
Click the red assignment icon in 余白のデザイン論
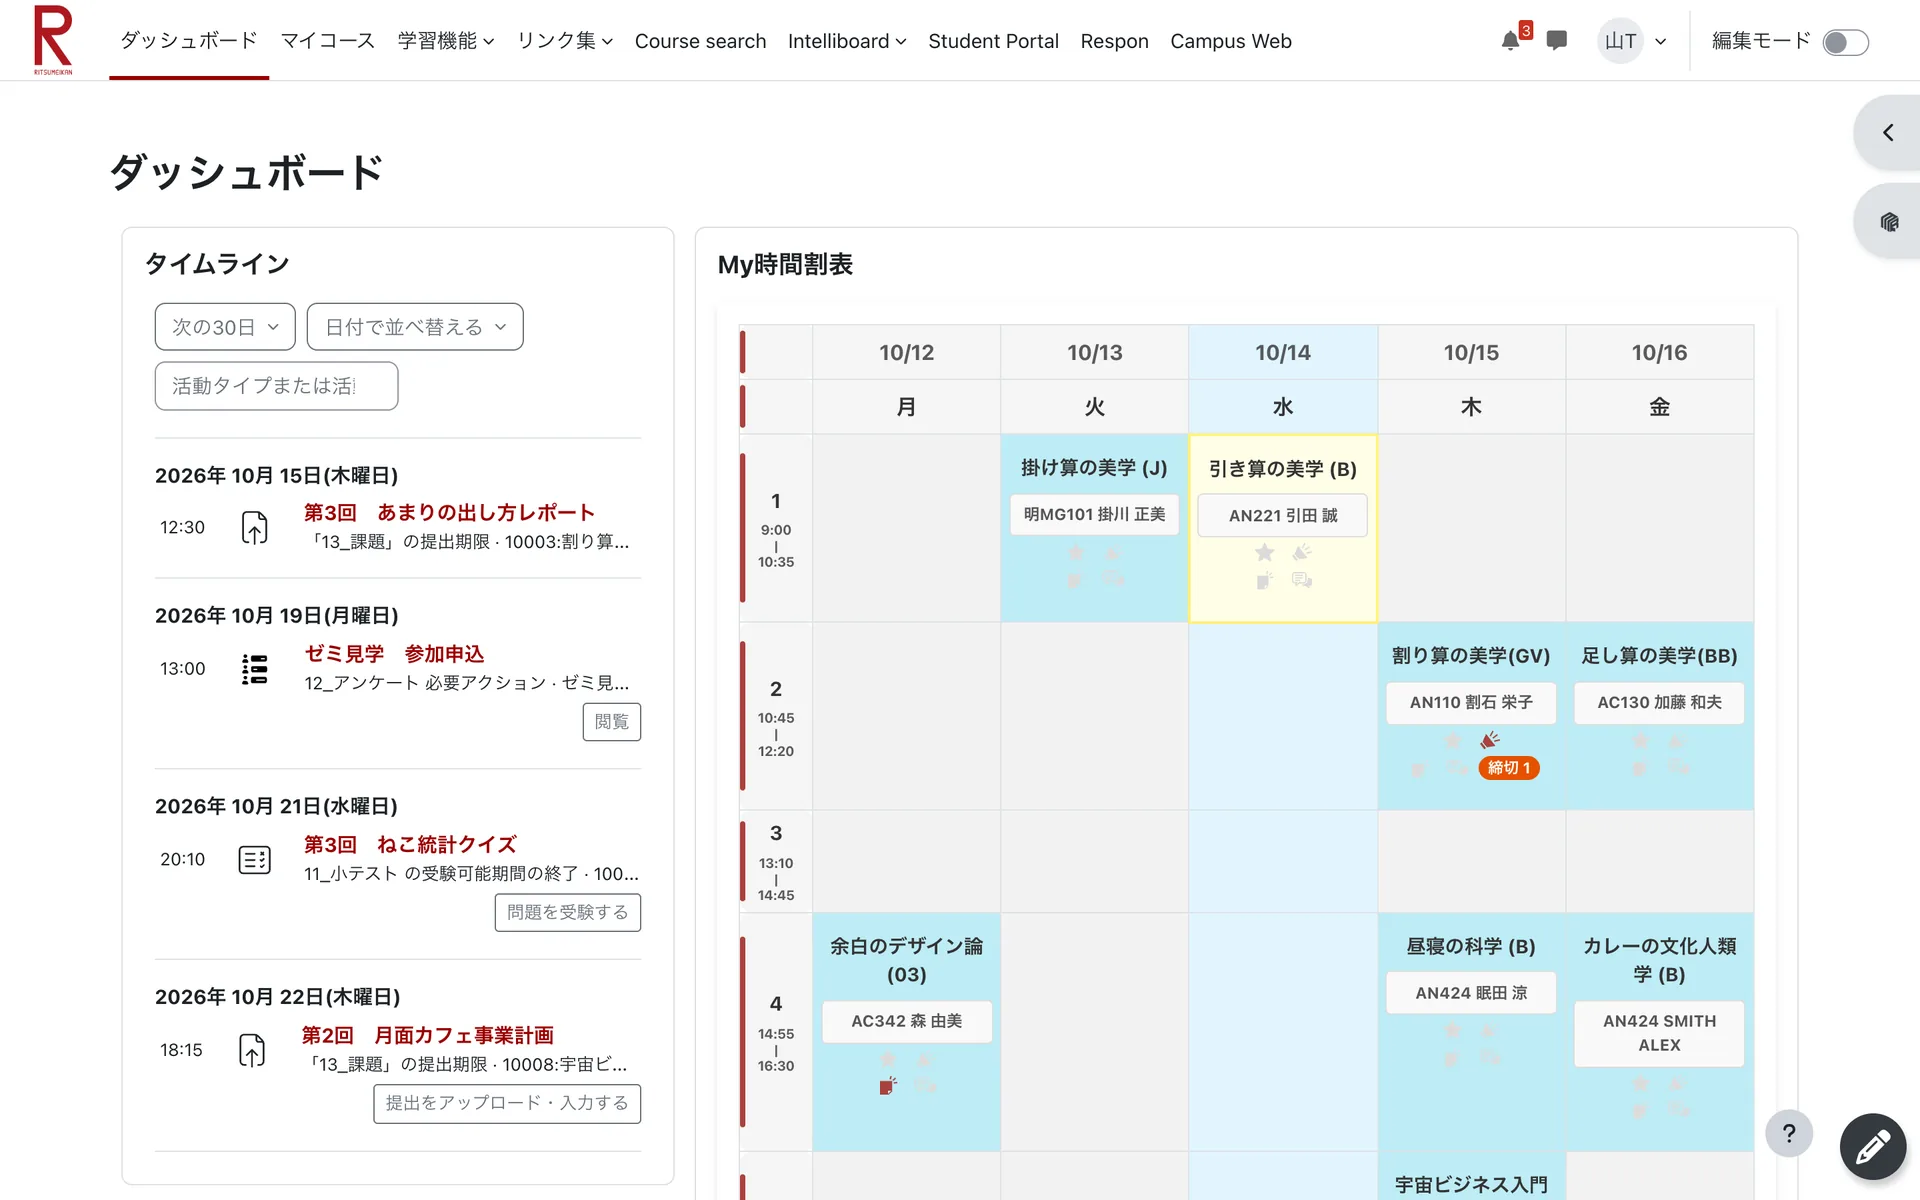click(x=888, y=1086)
